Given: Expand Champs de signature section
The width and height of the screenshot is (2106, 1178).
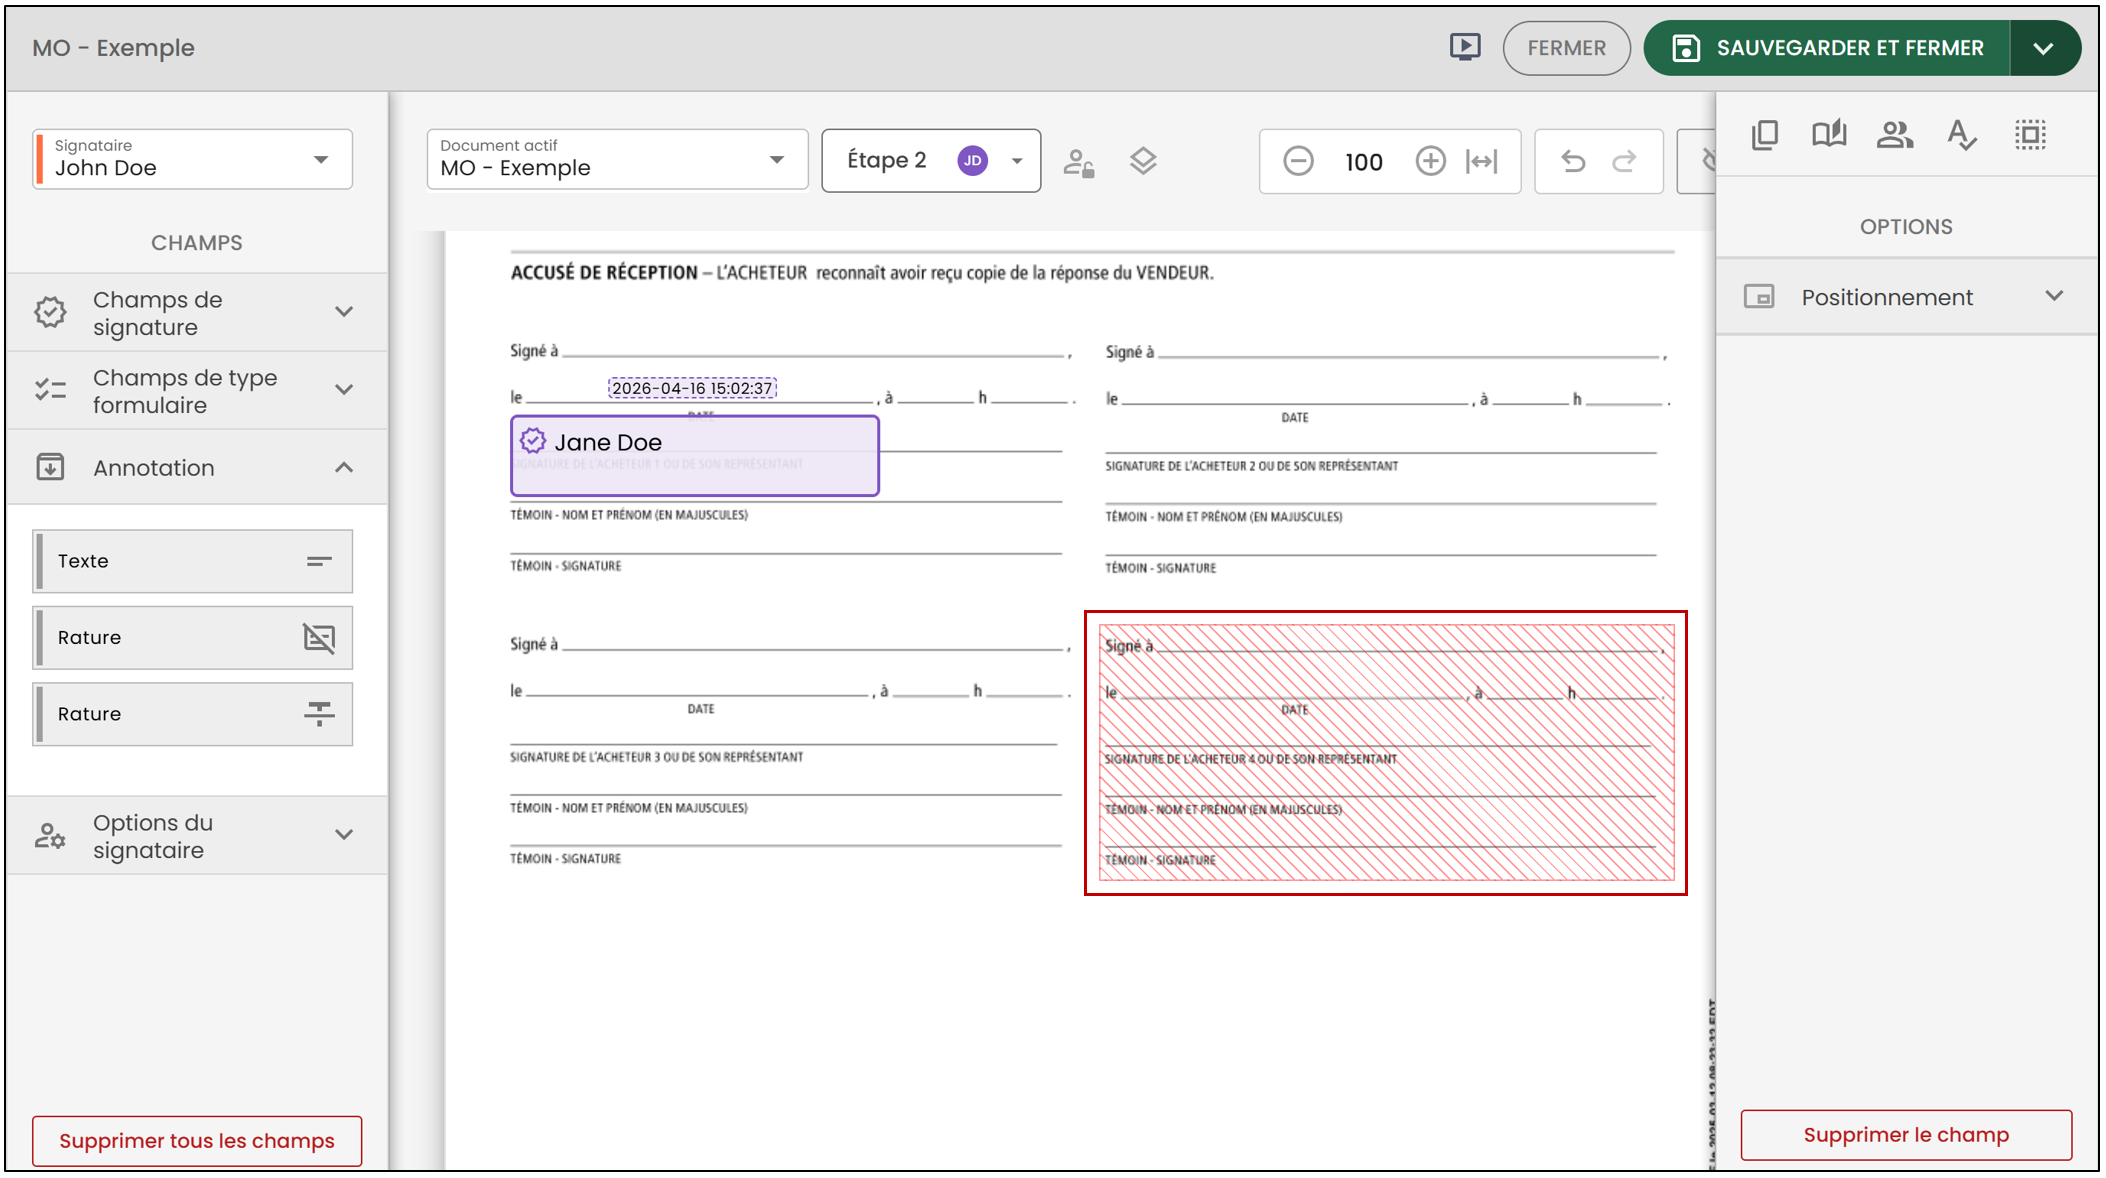Looking at the screenshot, I should tap(197, 313).
